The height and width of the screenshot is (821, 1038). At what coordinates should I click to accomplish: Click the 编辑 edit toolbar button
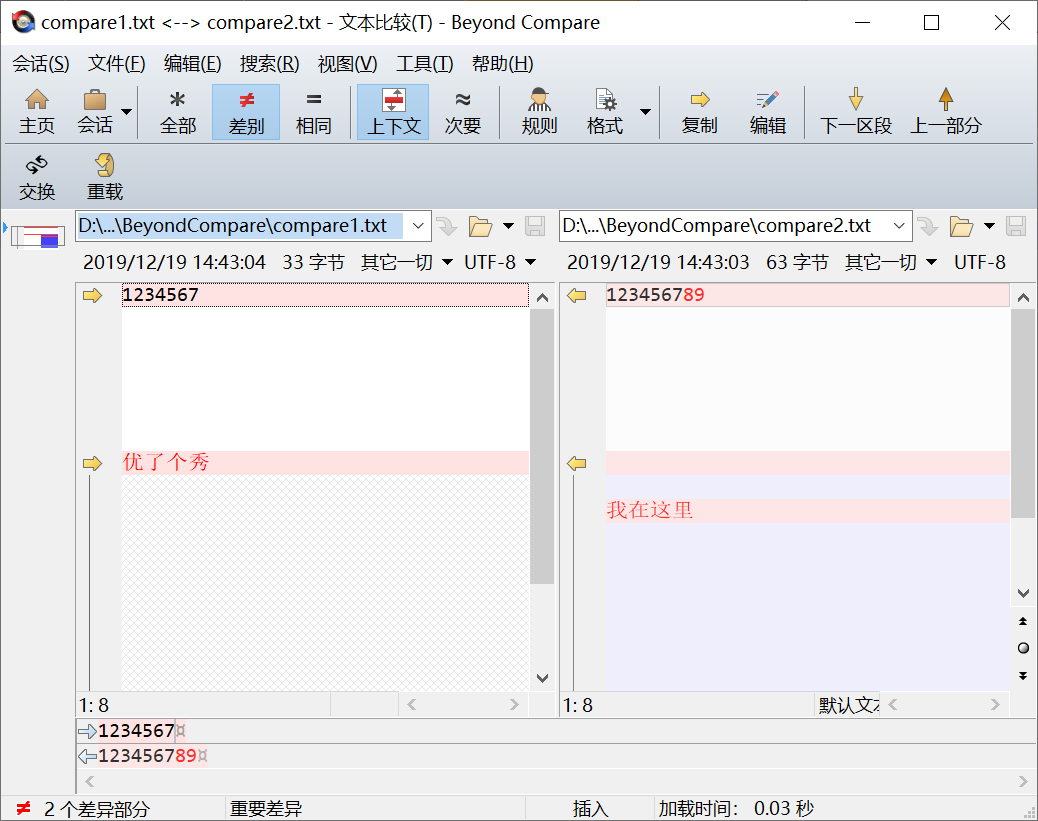[767, 110]
